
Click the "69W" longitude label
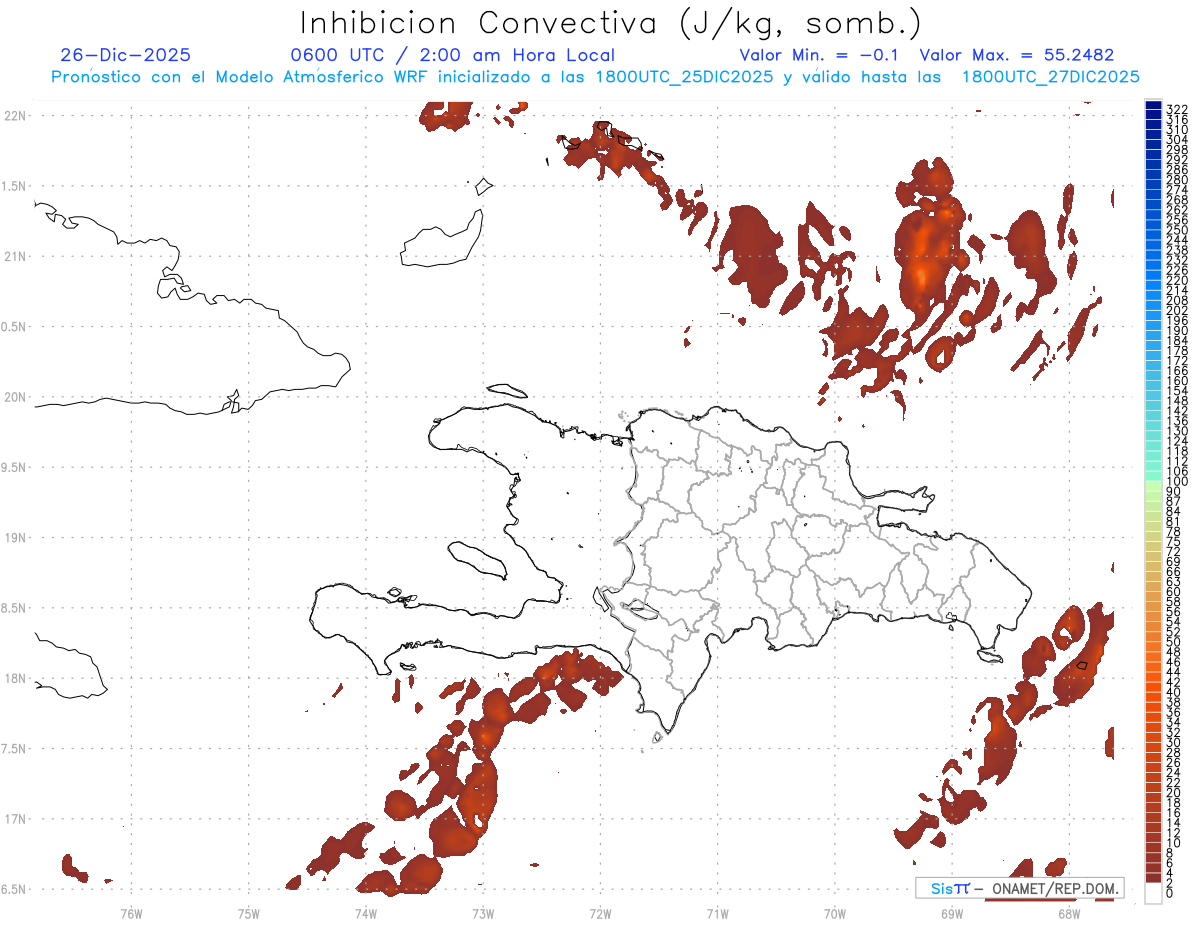tap(952, 913)
